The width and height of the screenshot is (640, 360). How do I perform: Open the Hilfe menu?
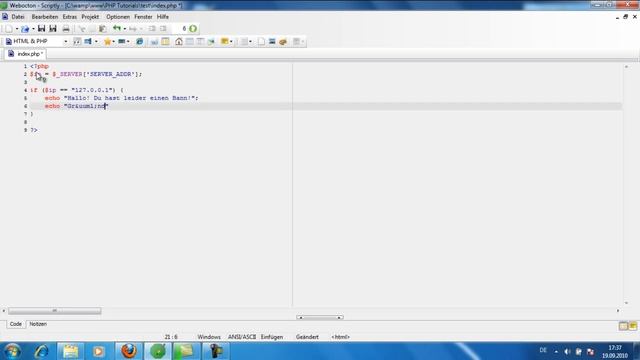coord(163,17)
